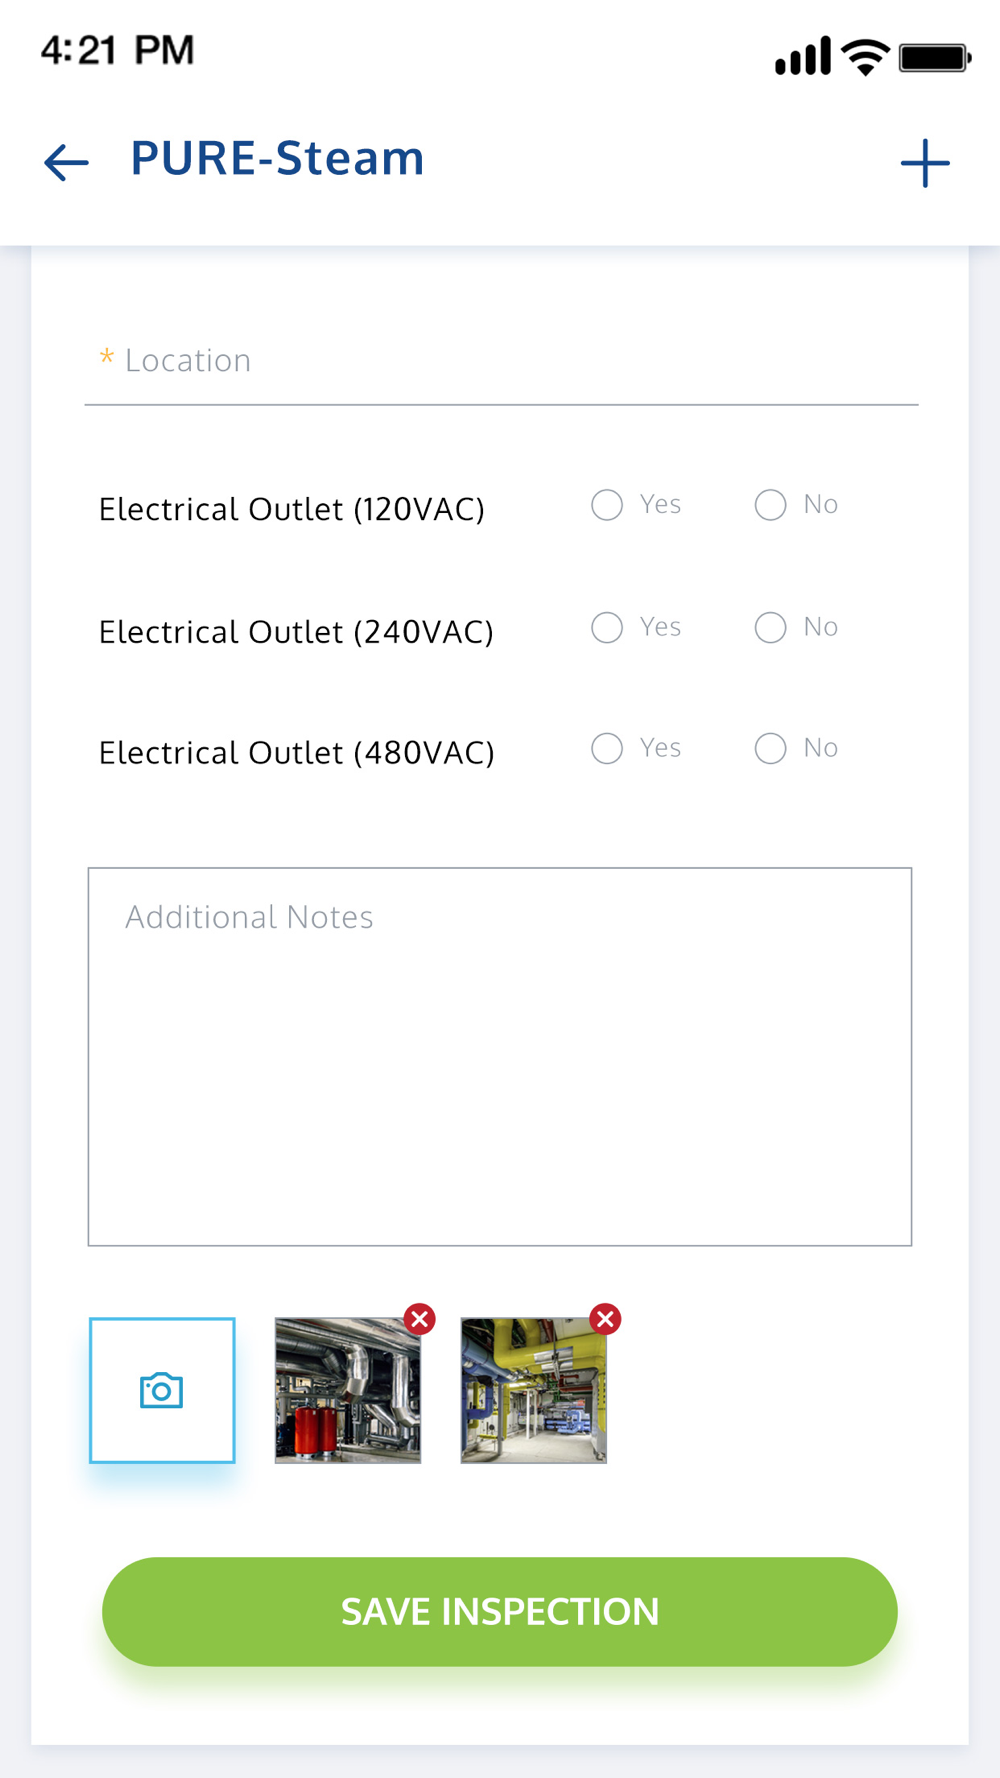Click into the Additional Notes text area

coord(500,1056)
